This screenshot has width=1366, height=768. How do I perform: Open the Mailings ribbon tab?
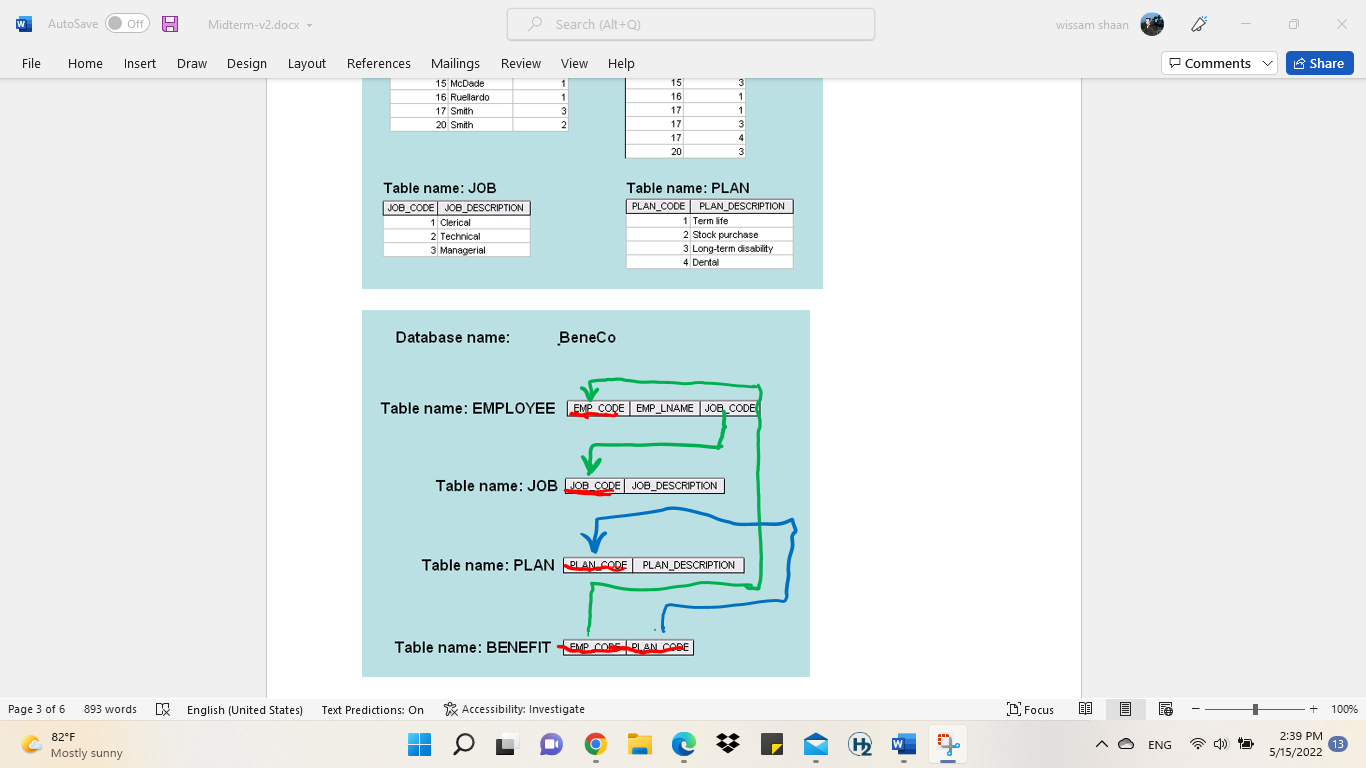(455, 63)
